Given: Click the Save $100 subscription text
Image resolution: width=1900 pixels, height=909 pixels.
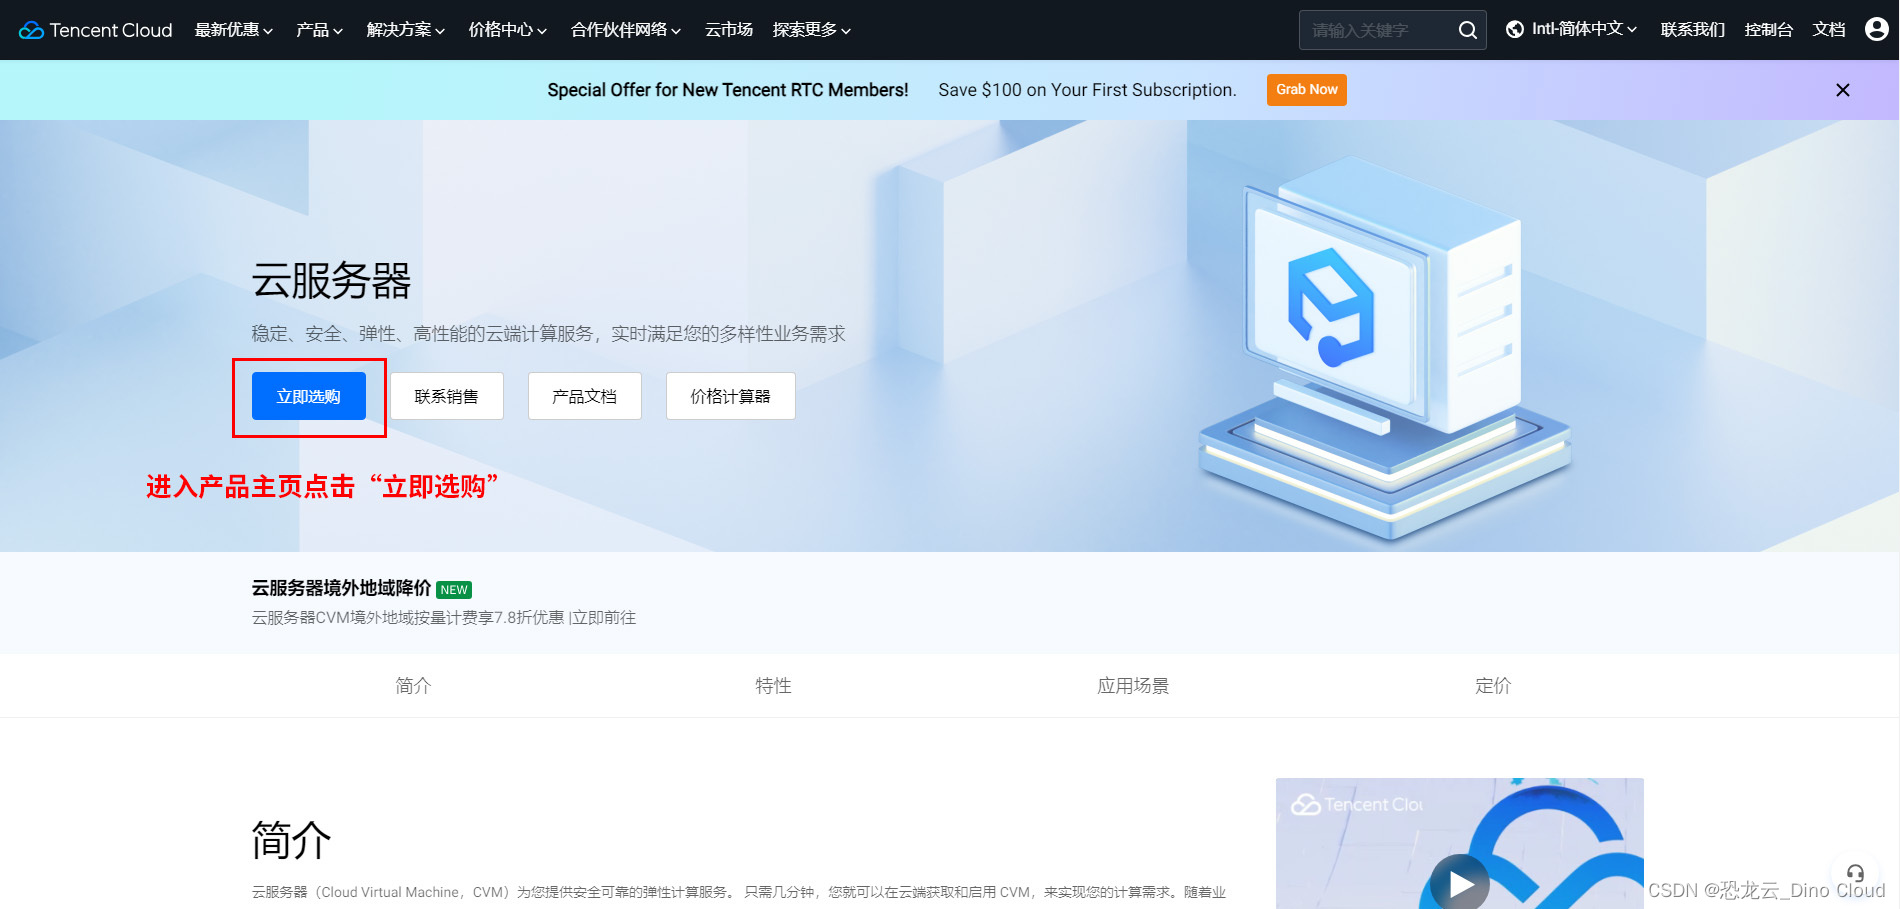Looking at the screenshot, I should 1087,90.
